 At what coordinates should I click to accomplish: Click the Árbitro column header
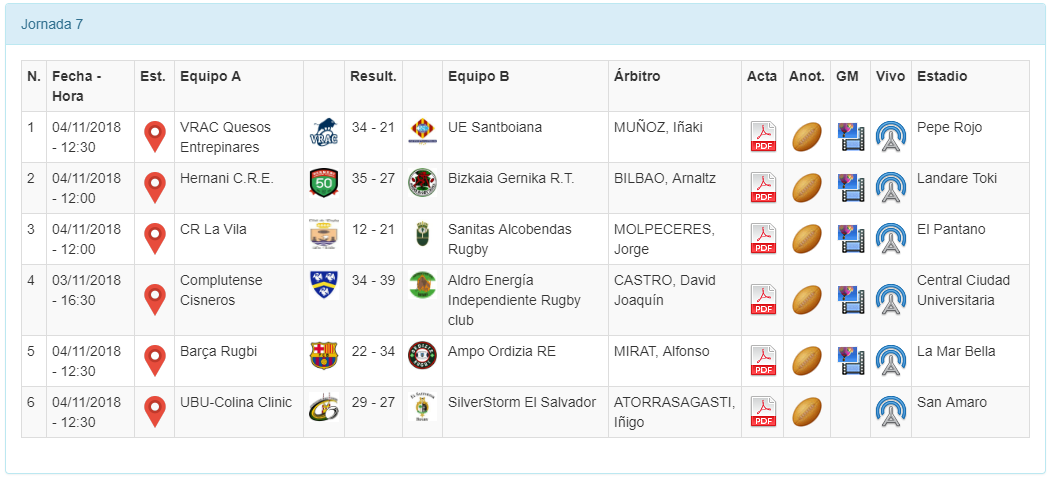pyautogui.click(x=637, y=76)
